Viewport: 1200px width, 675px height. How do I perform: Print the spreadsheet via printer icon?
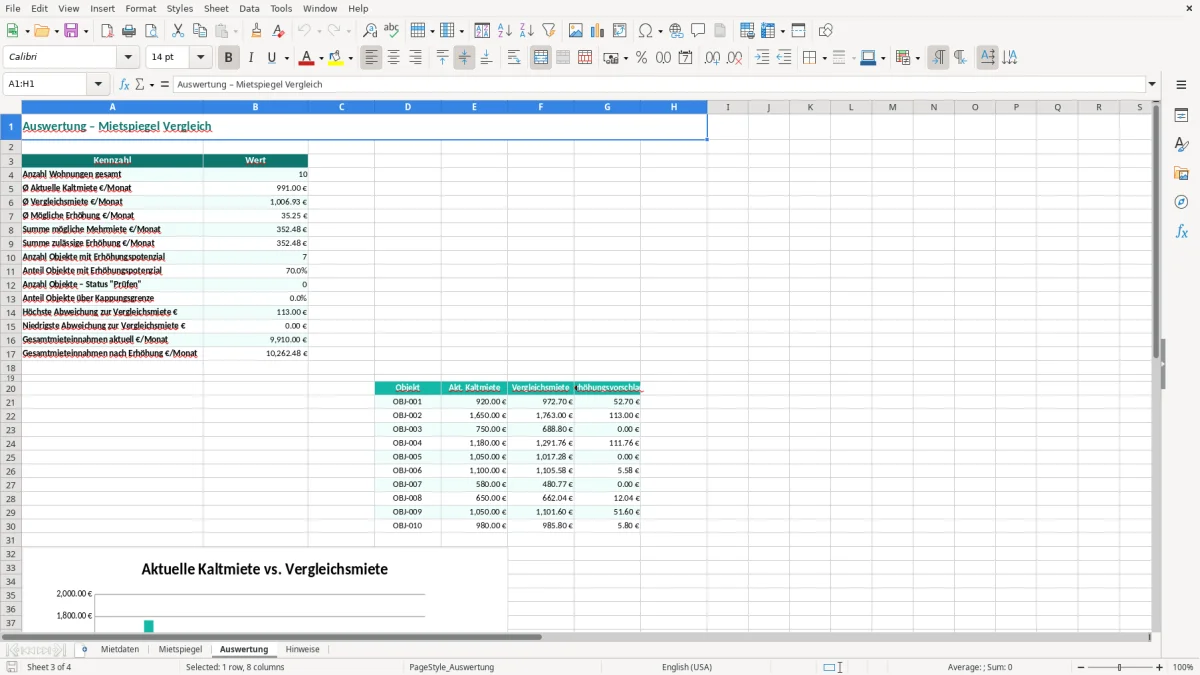click(x=129, y=31)
